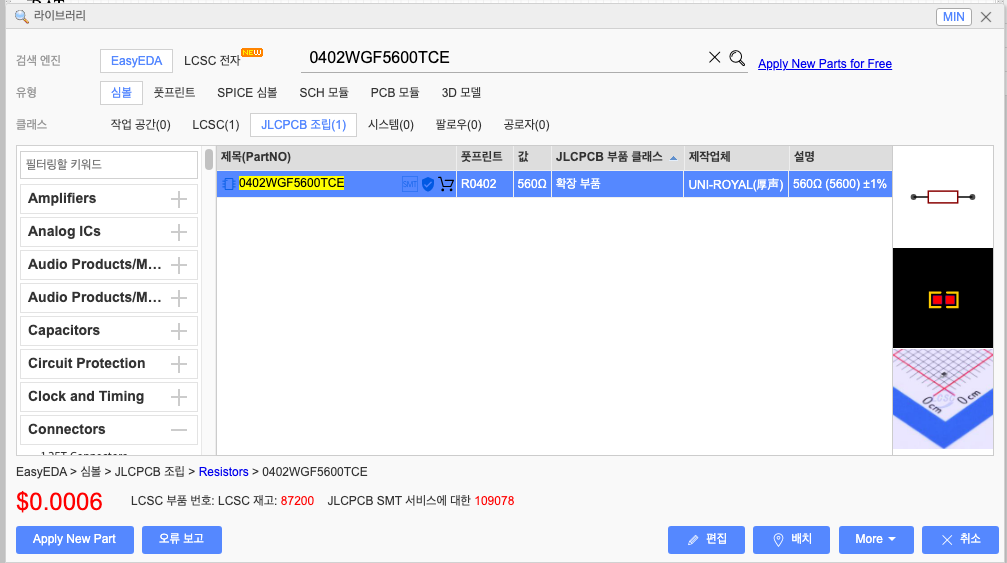This screenshot has width=1007, height=563.
Task: Click the R0402 footprint cell
Action: pos(485,184)
